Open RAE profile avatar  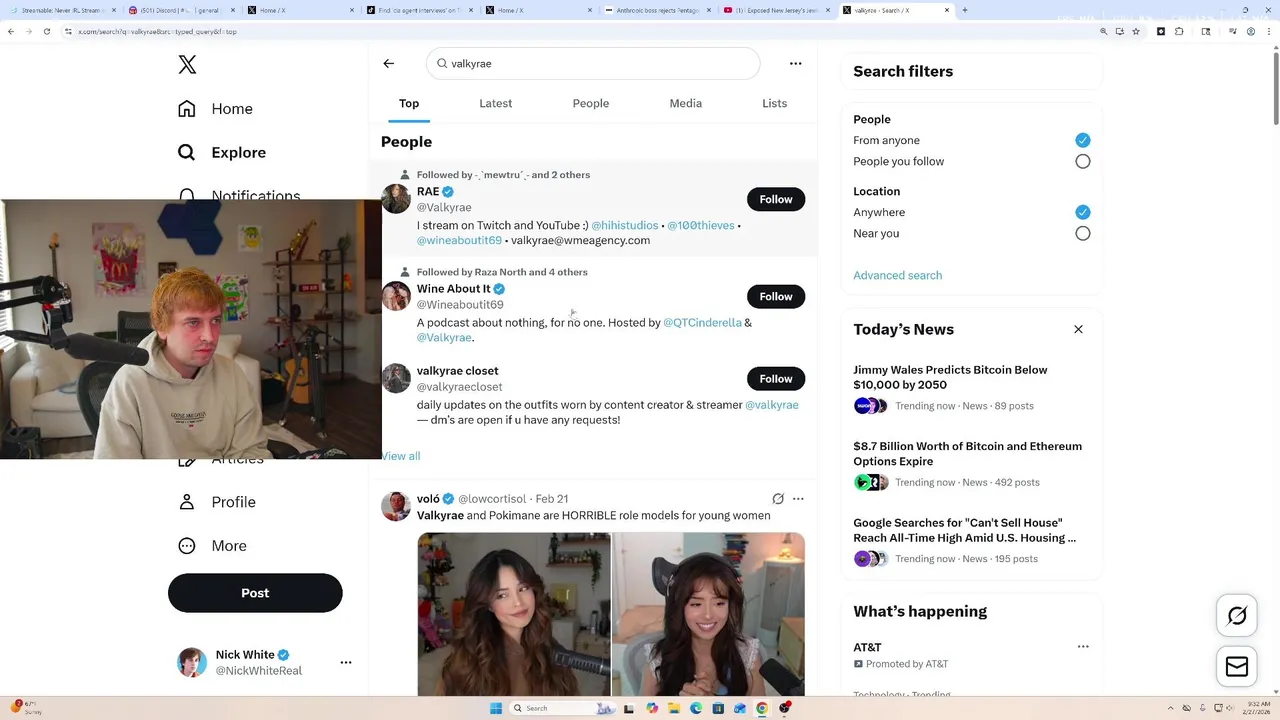pos(396,198)
